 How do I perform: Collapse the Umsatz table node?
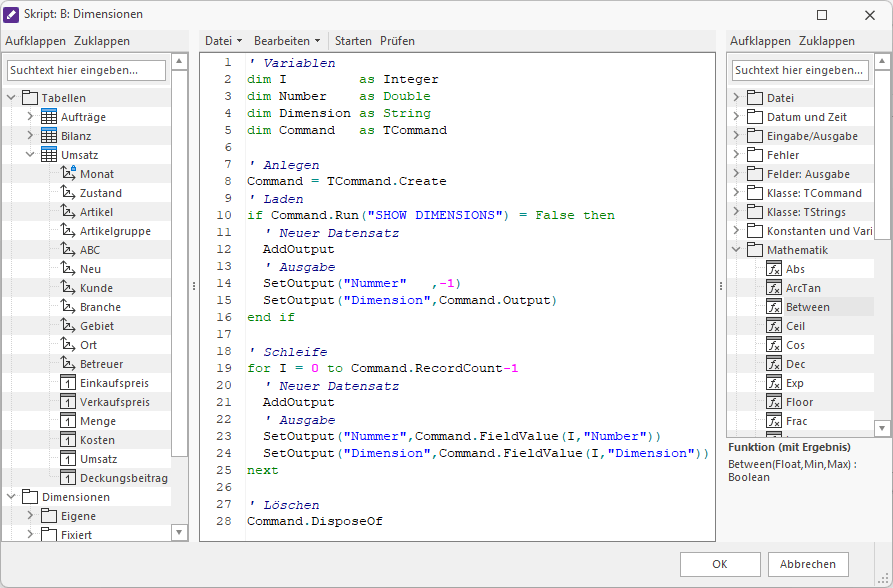click(30, 155)
